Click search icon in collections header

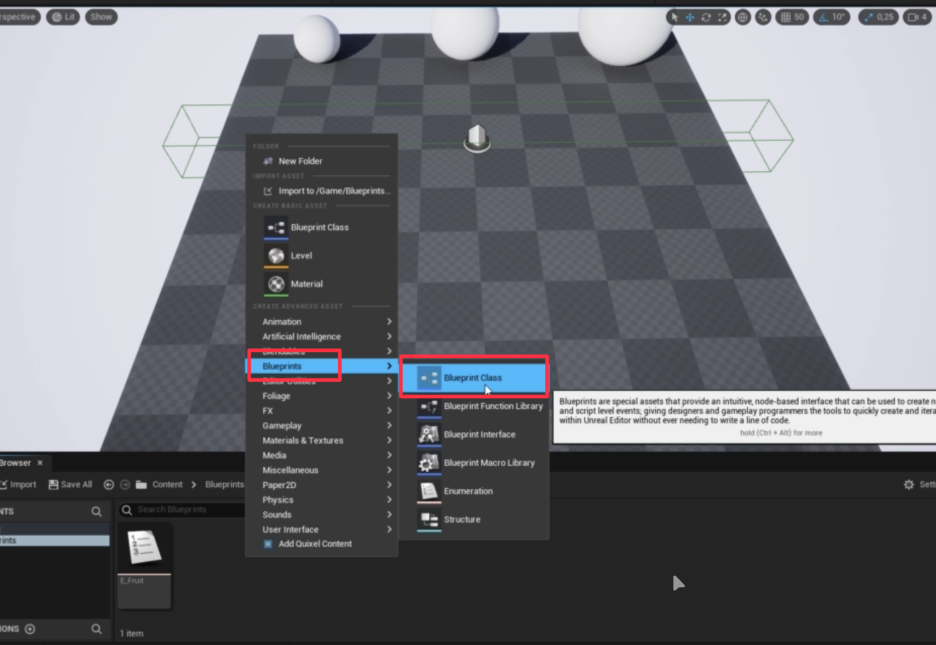(96, 629)
